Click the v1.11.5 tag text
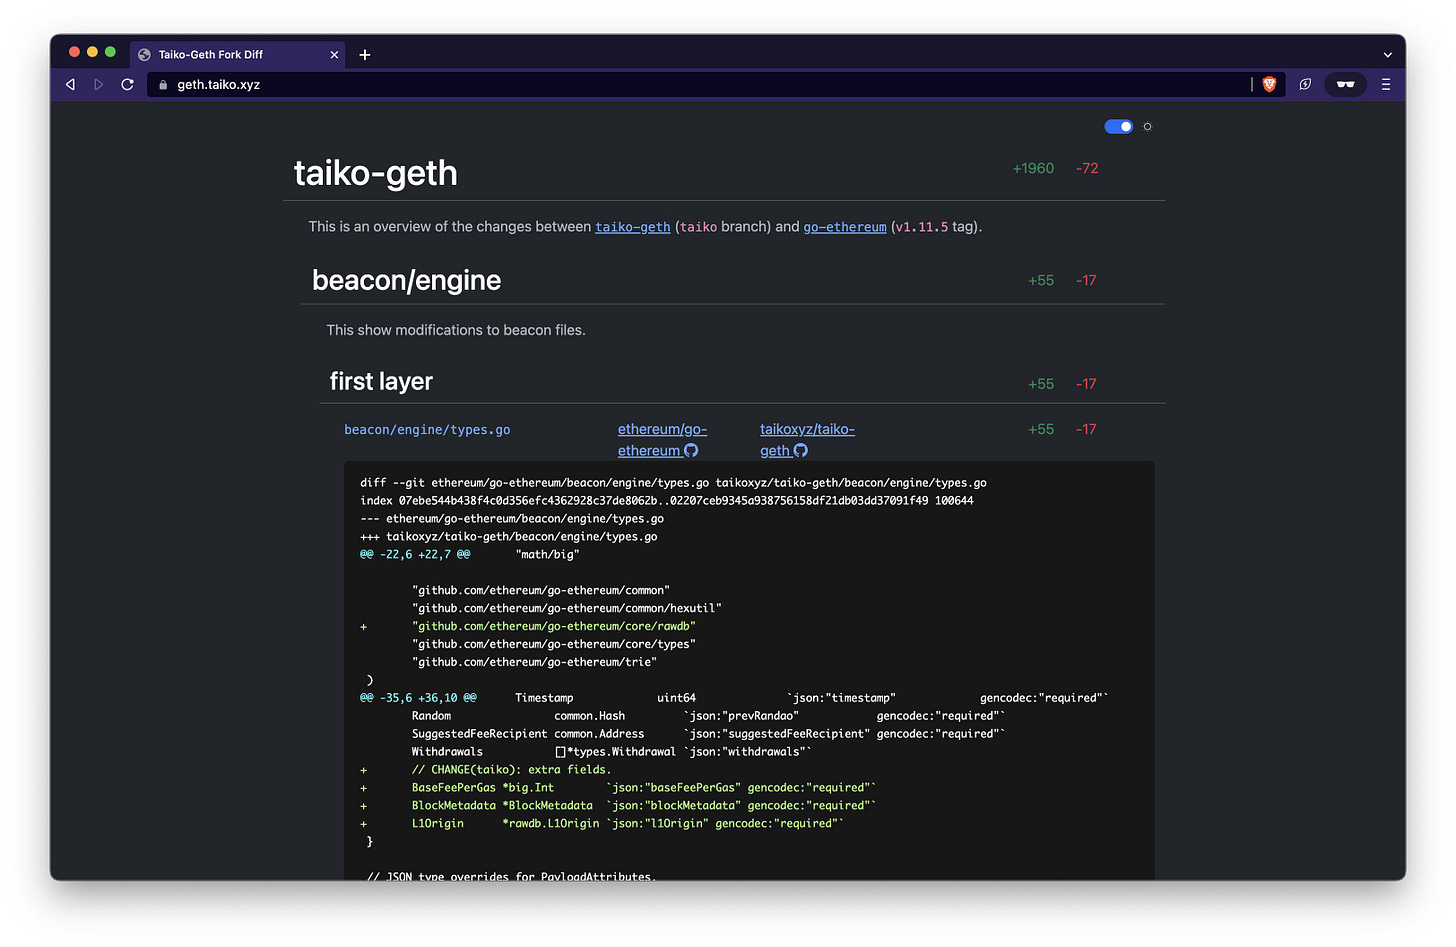The image size is (1456, 947). click(922, 227)
